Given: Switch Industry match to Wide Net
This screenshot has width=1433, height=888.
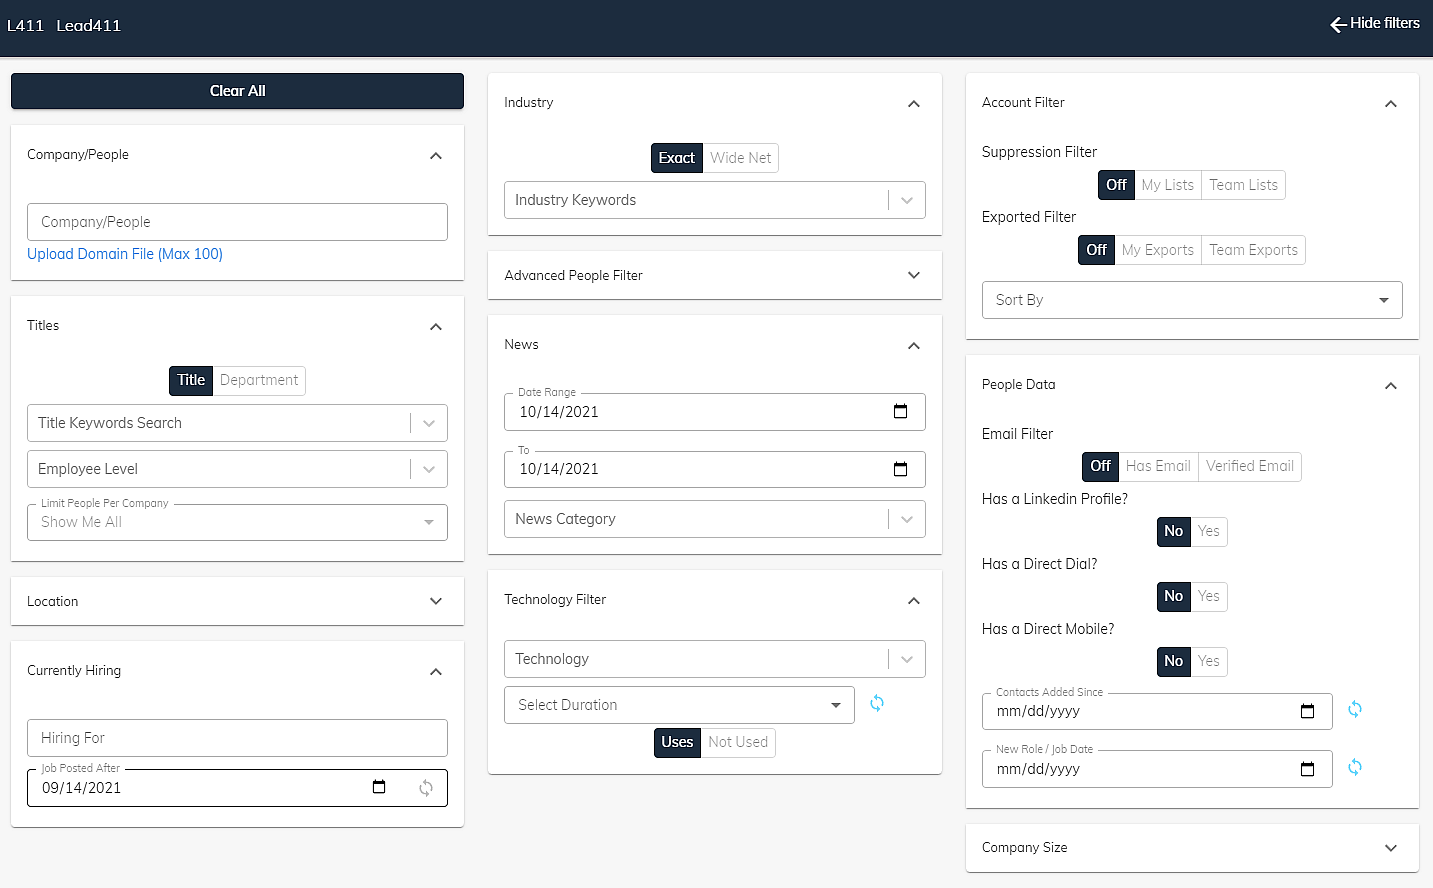Looking at the screenshot, I should click(x=740, y=158).
